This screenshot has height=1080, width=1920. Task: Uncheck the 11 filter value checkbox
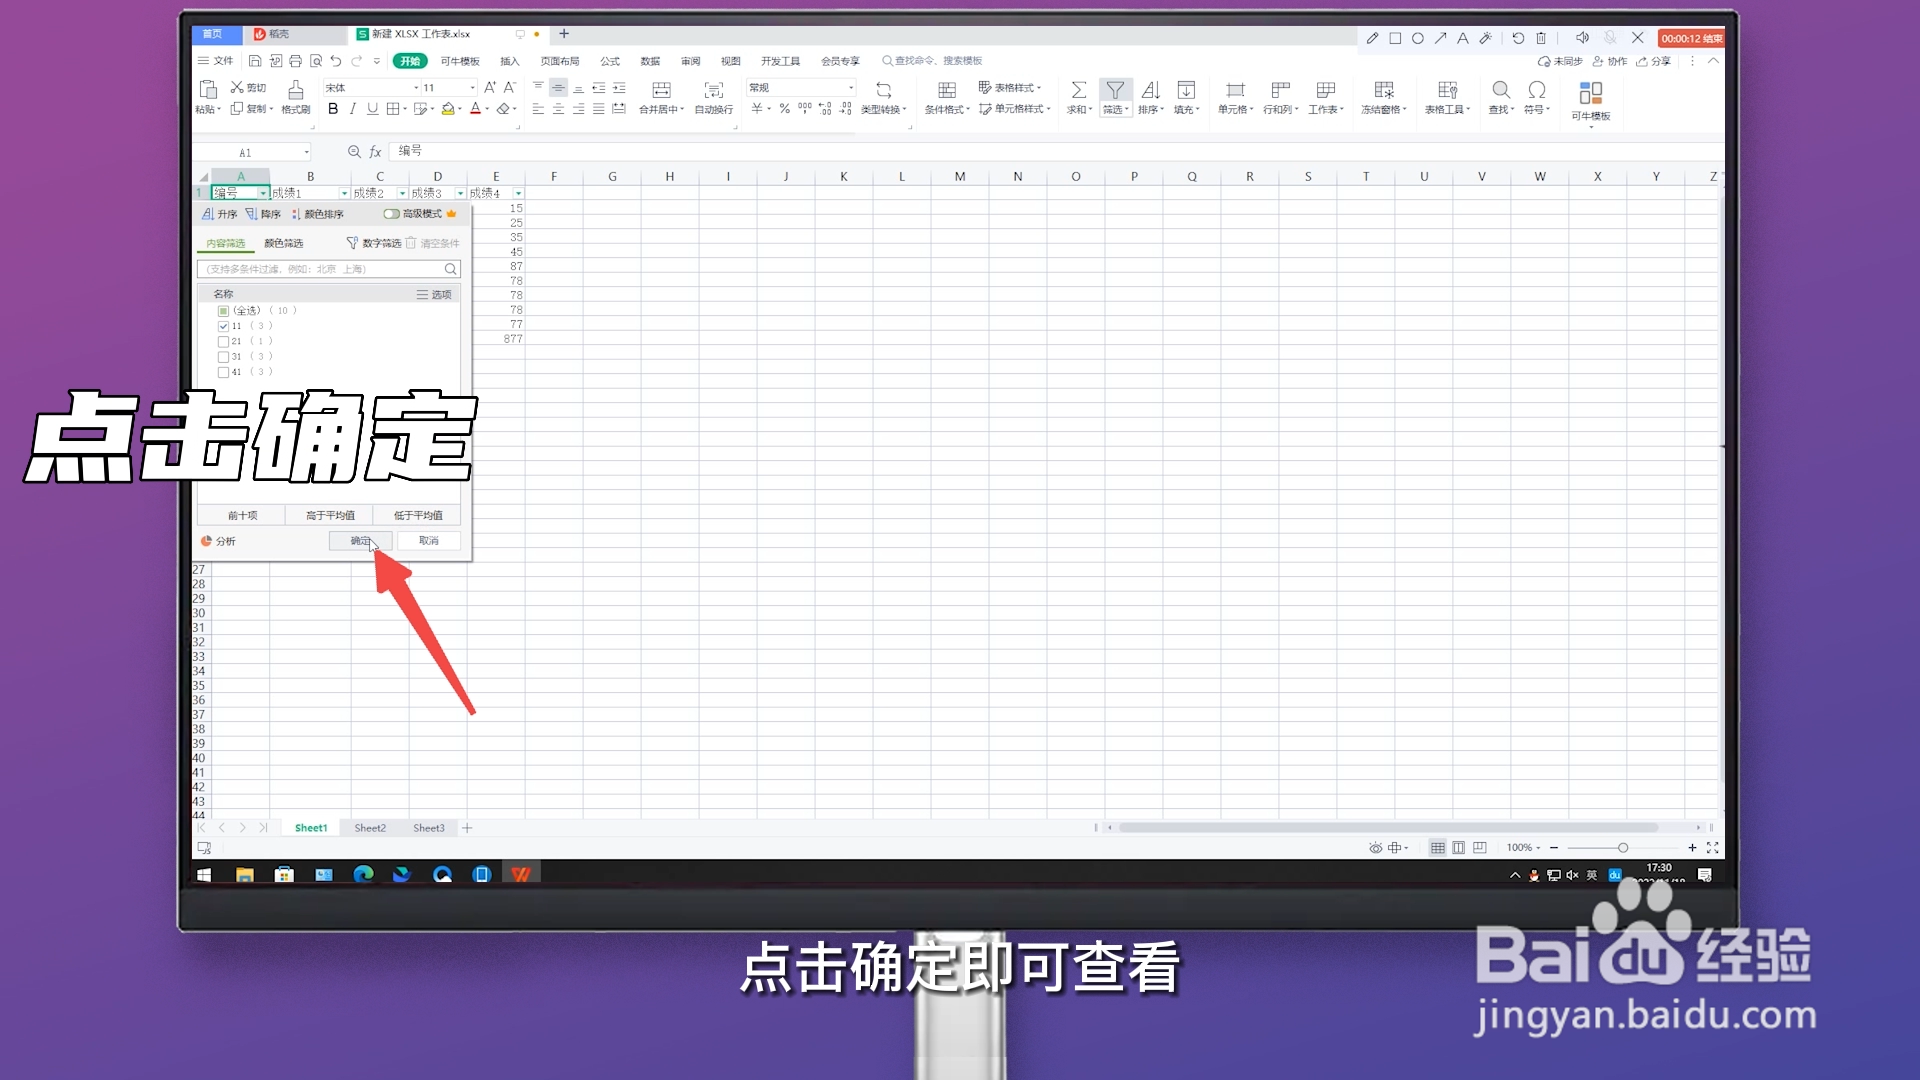pos(224,325)
